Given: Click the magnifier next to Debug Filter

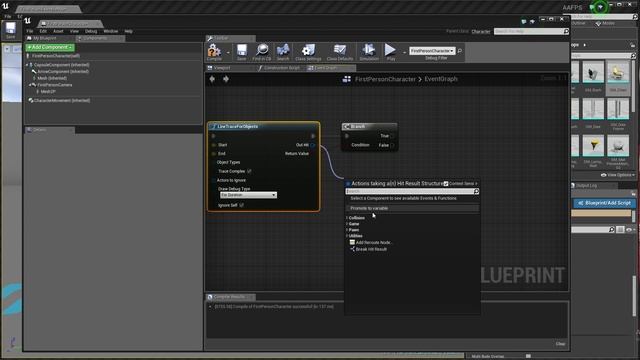Looking at the screenshot, I should 460,51.
